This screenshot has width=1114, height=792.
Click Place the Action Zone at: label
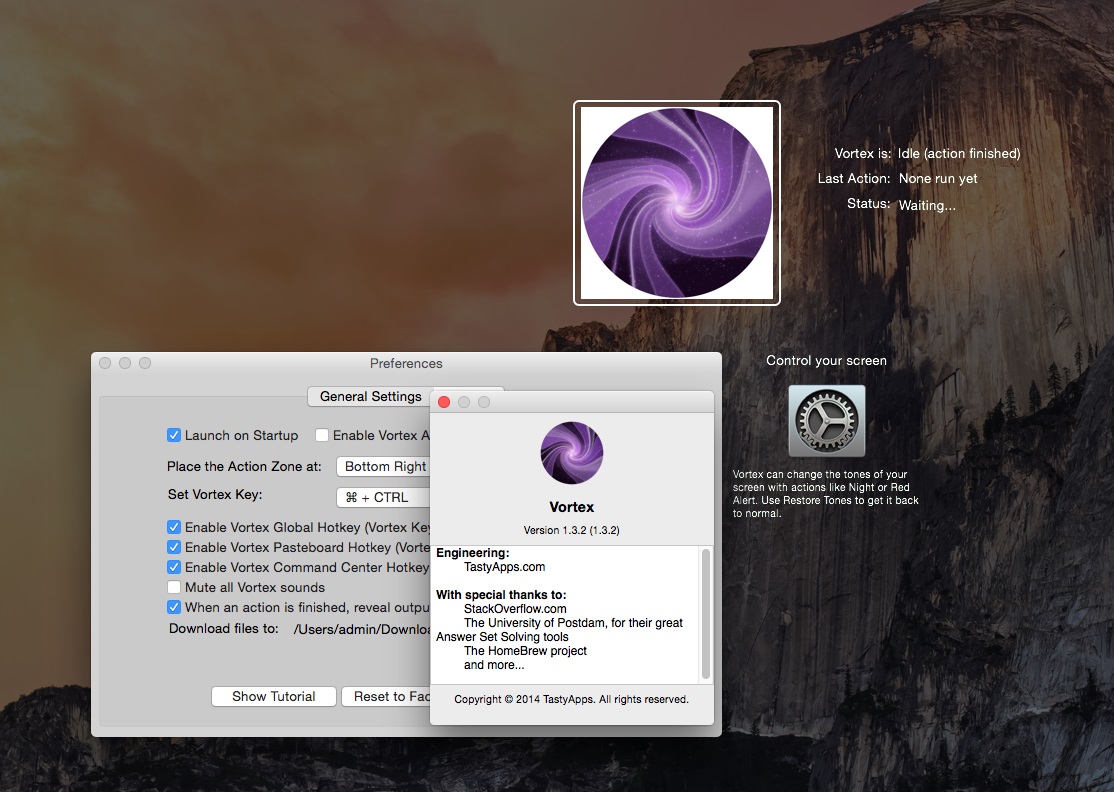pyautogui.click(x=244, y=467)
